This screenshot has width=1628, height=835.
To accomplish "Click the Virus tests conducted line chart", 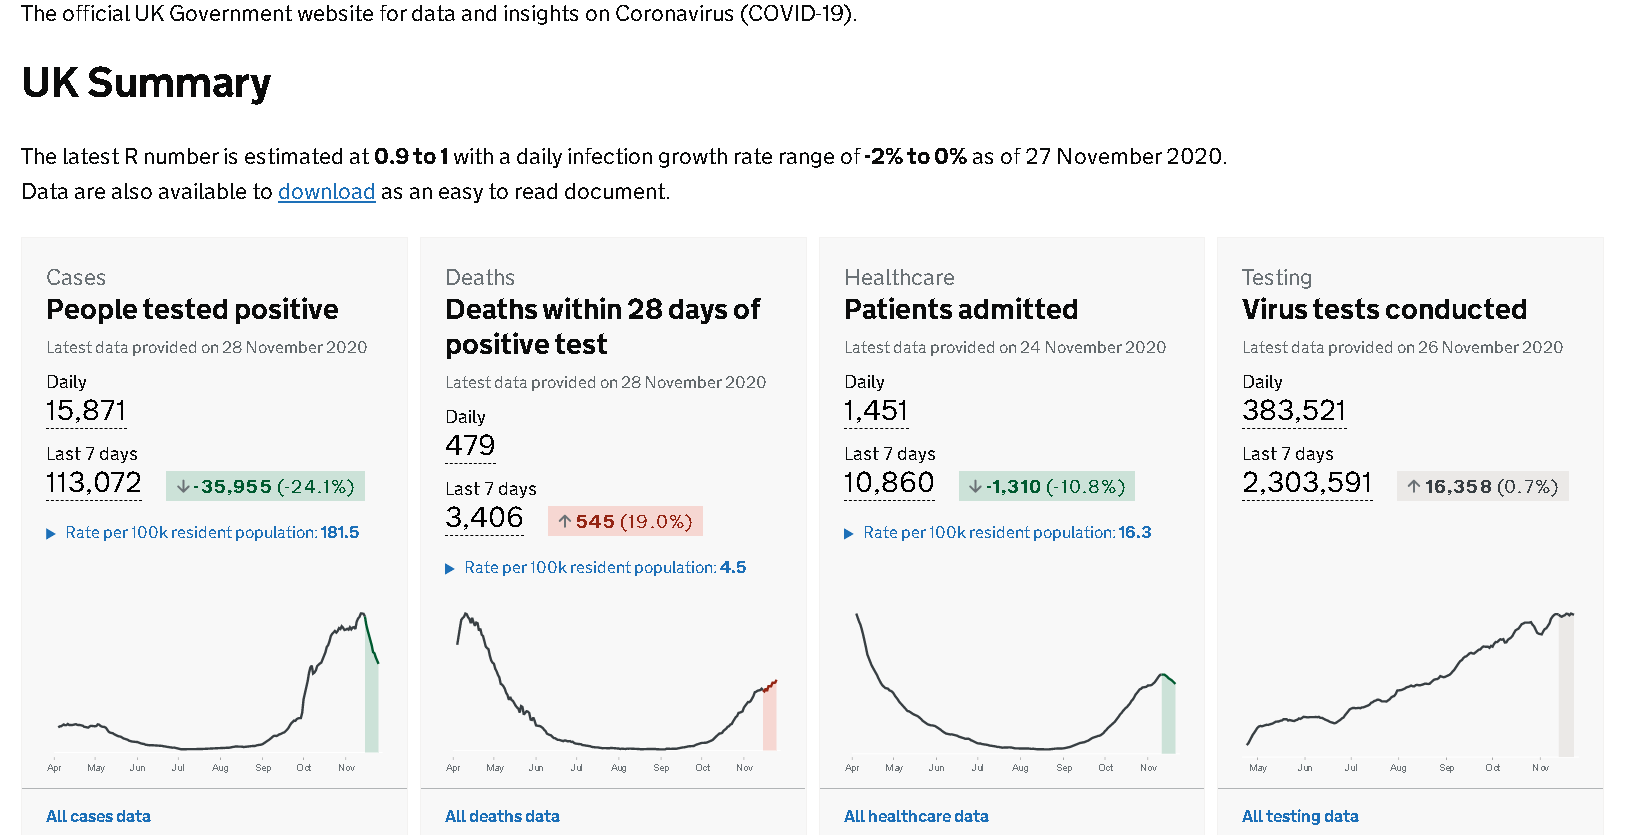I will 1410,690.
